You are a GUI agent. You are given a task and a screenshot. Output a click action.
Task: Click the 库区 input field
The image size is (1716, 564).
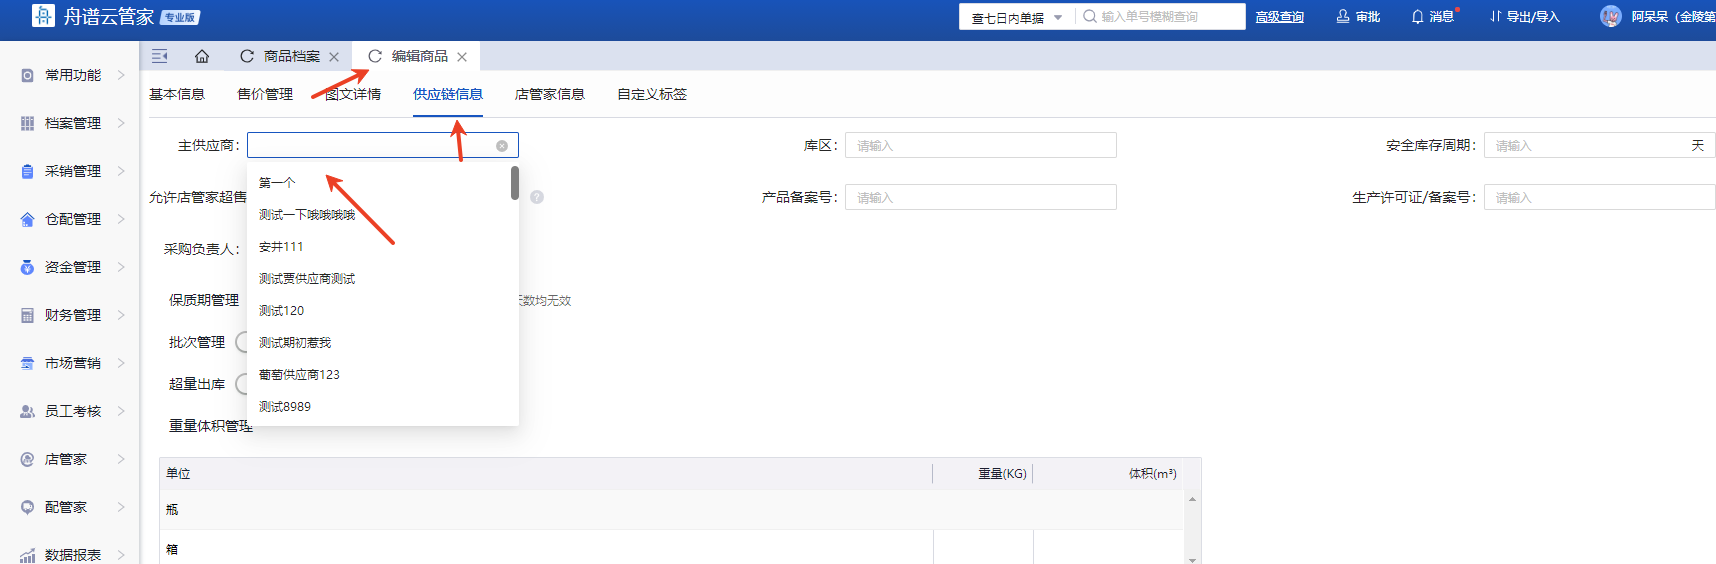click(980, 146)
